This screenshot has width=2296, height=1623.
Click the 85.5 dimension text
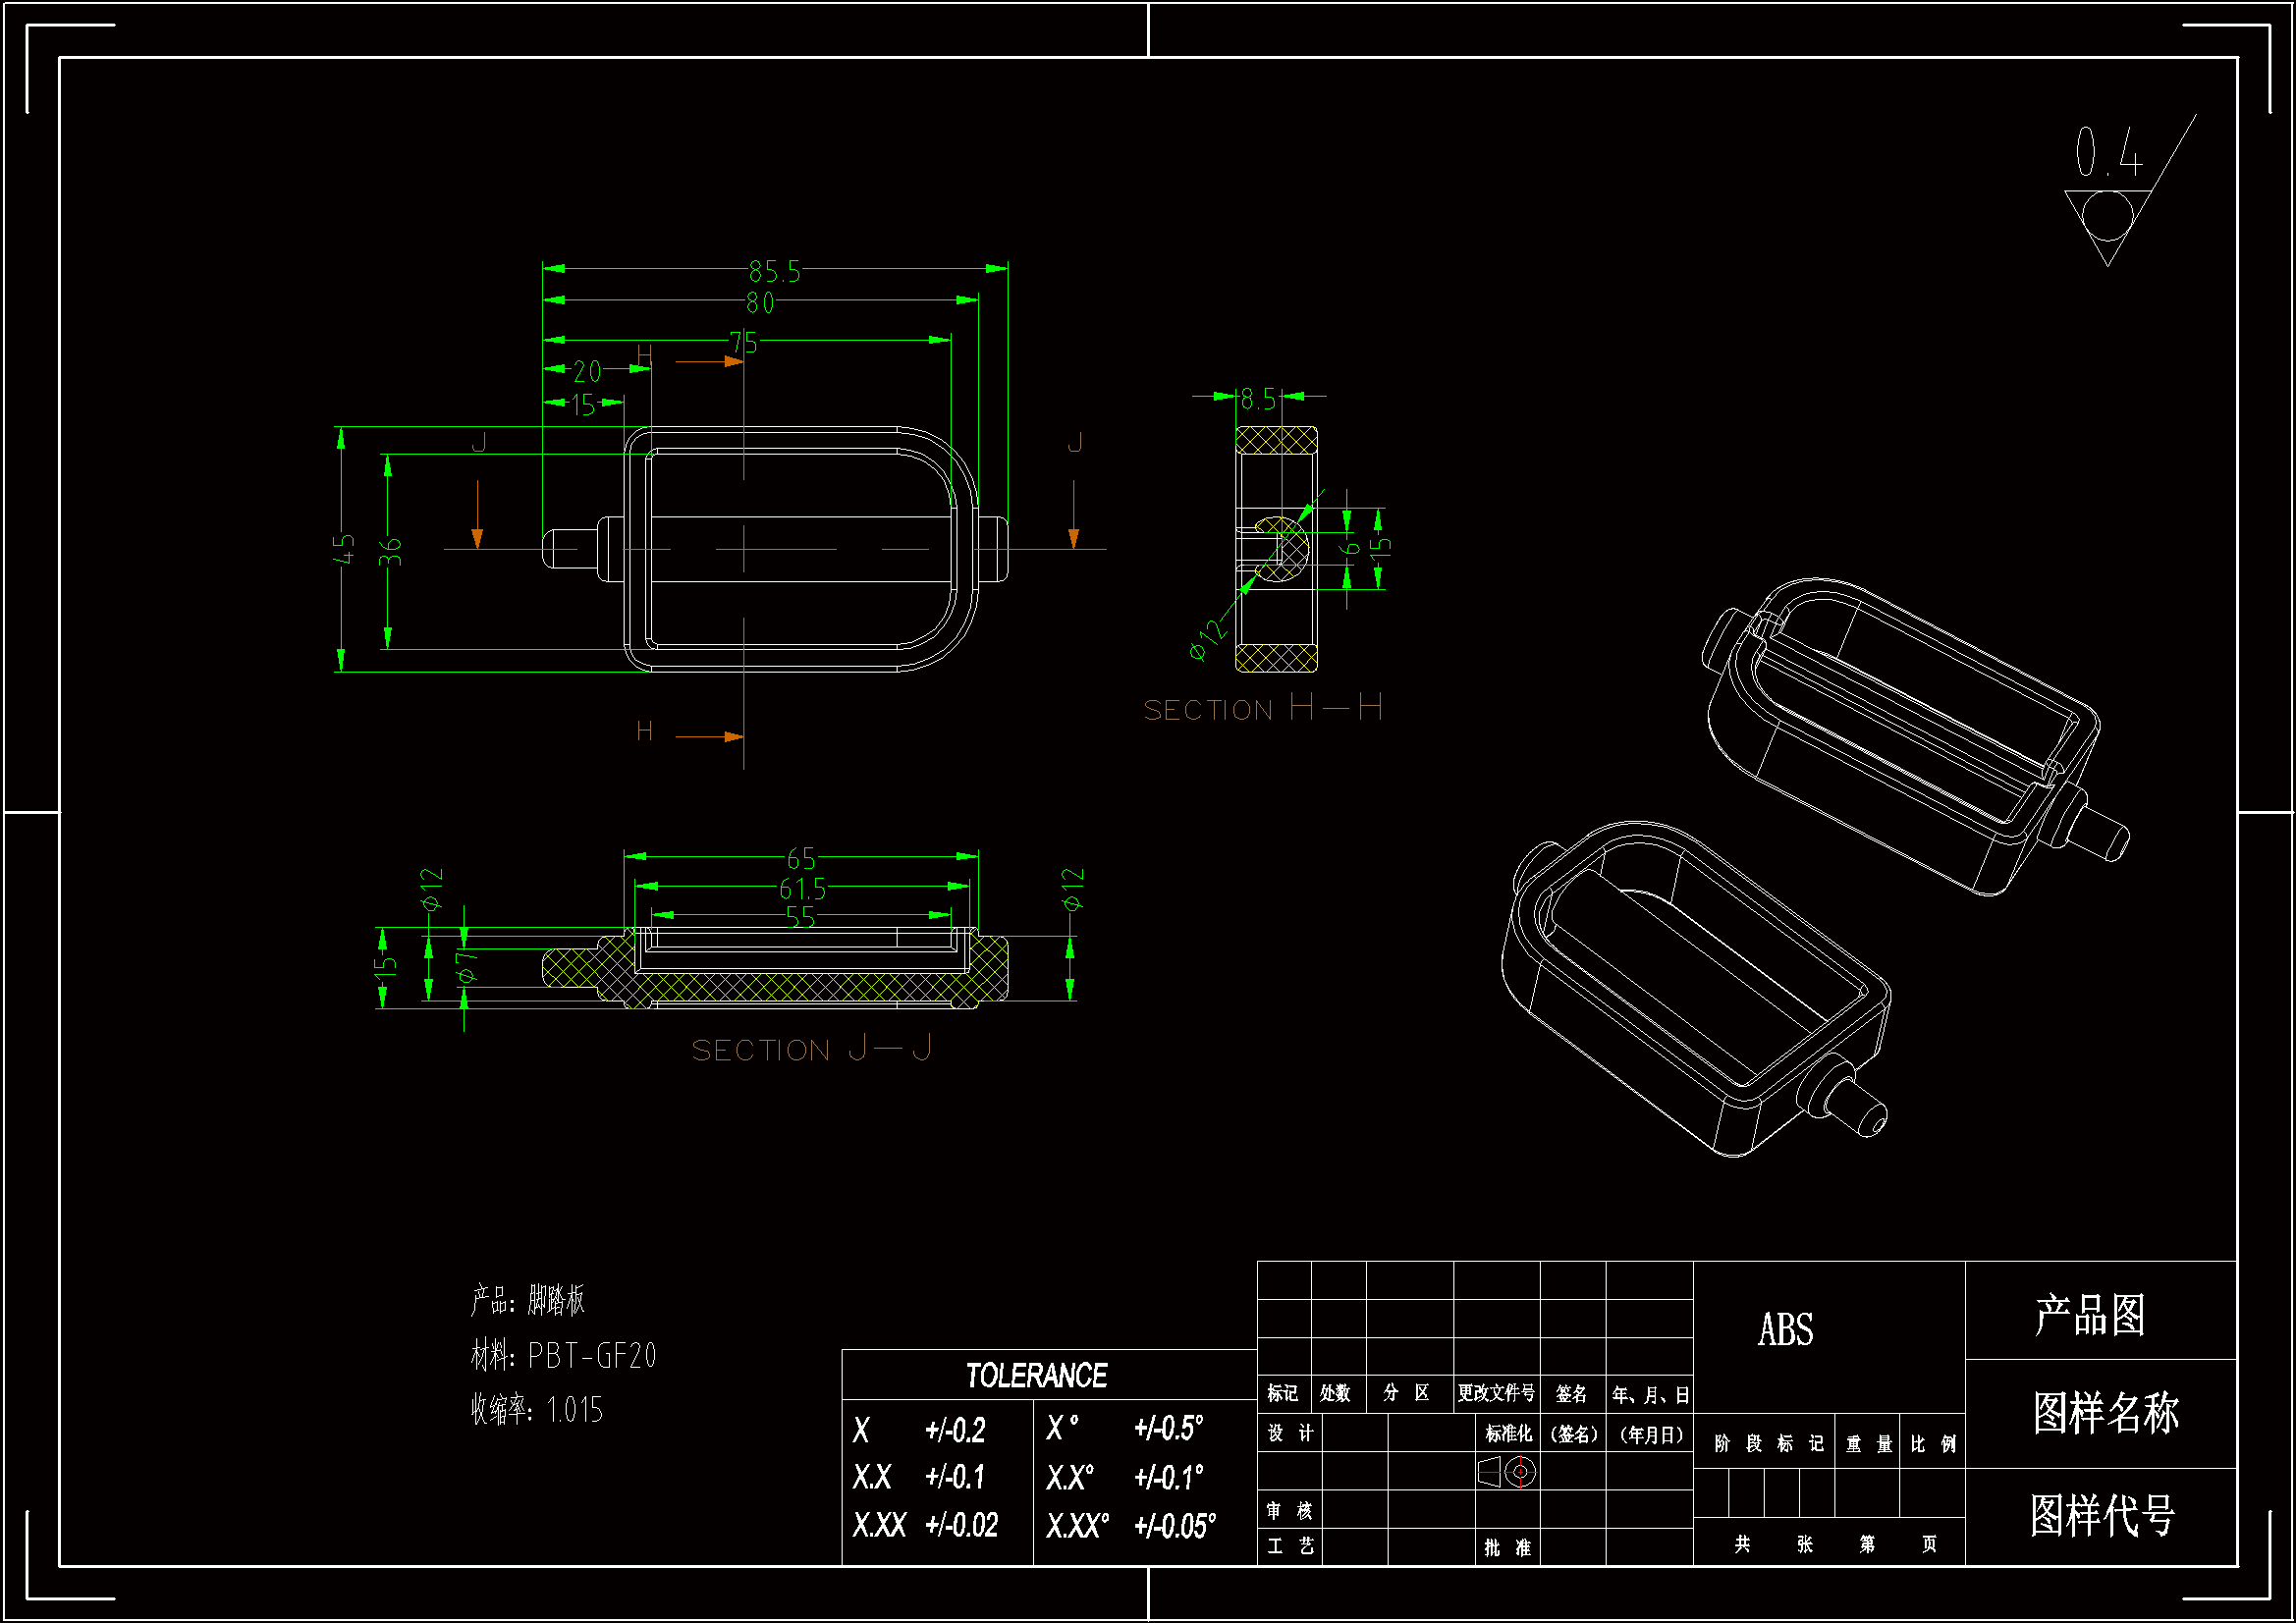click(775, 272)
